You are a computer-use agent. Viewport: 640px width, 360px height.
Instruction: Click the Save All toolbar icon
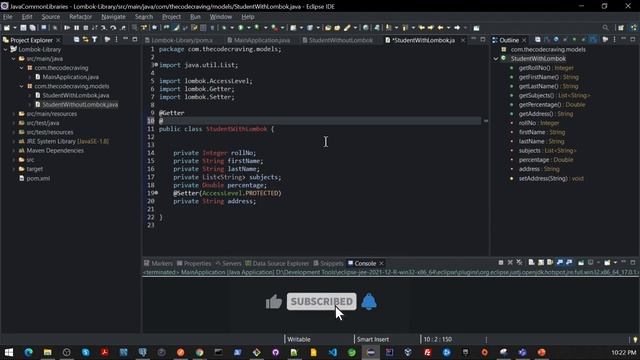[33, 28]
